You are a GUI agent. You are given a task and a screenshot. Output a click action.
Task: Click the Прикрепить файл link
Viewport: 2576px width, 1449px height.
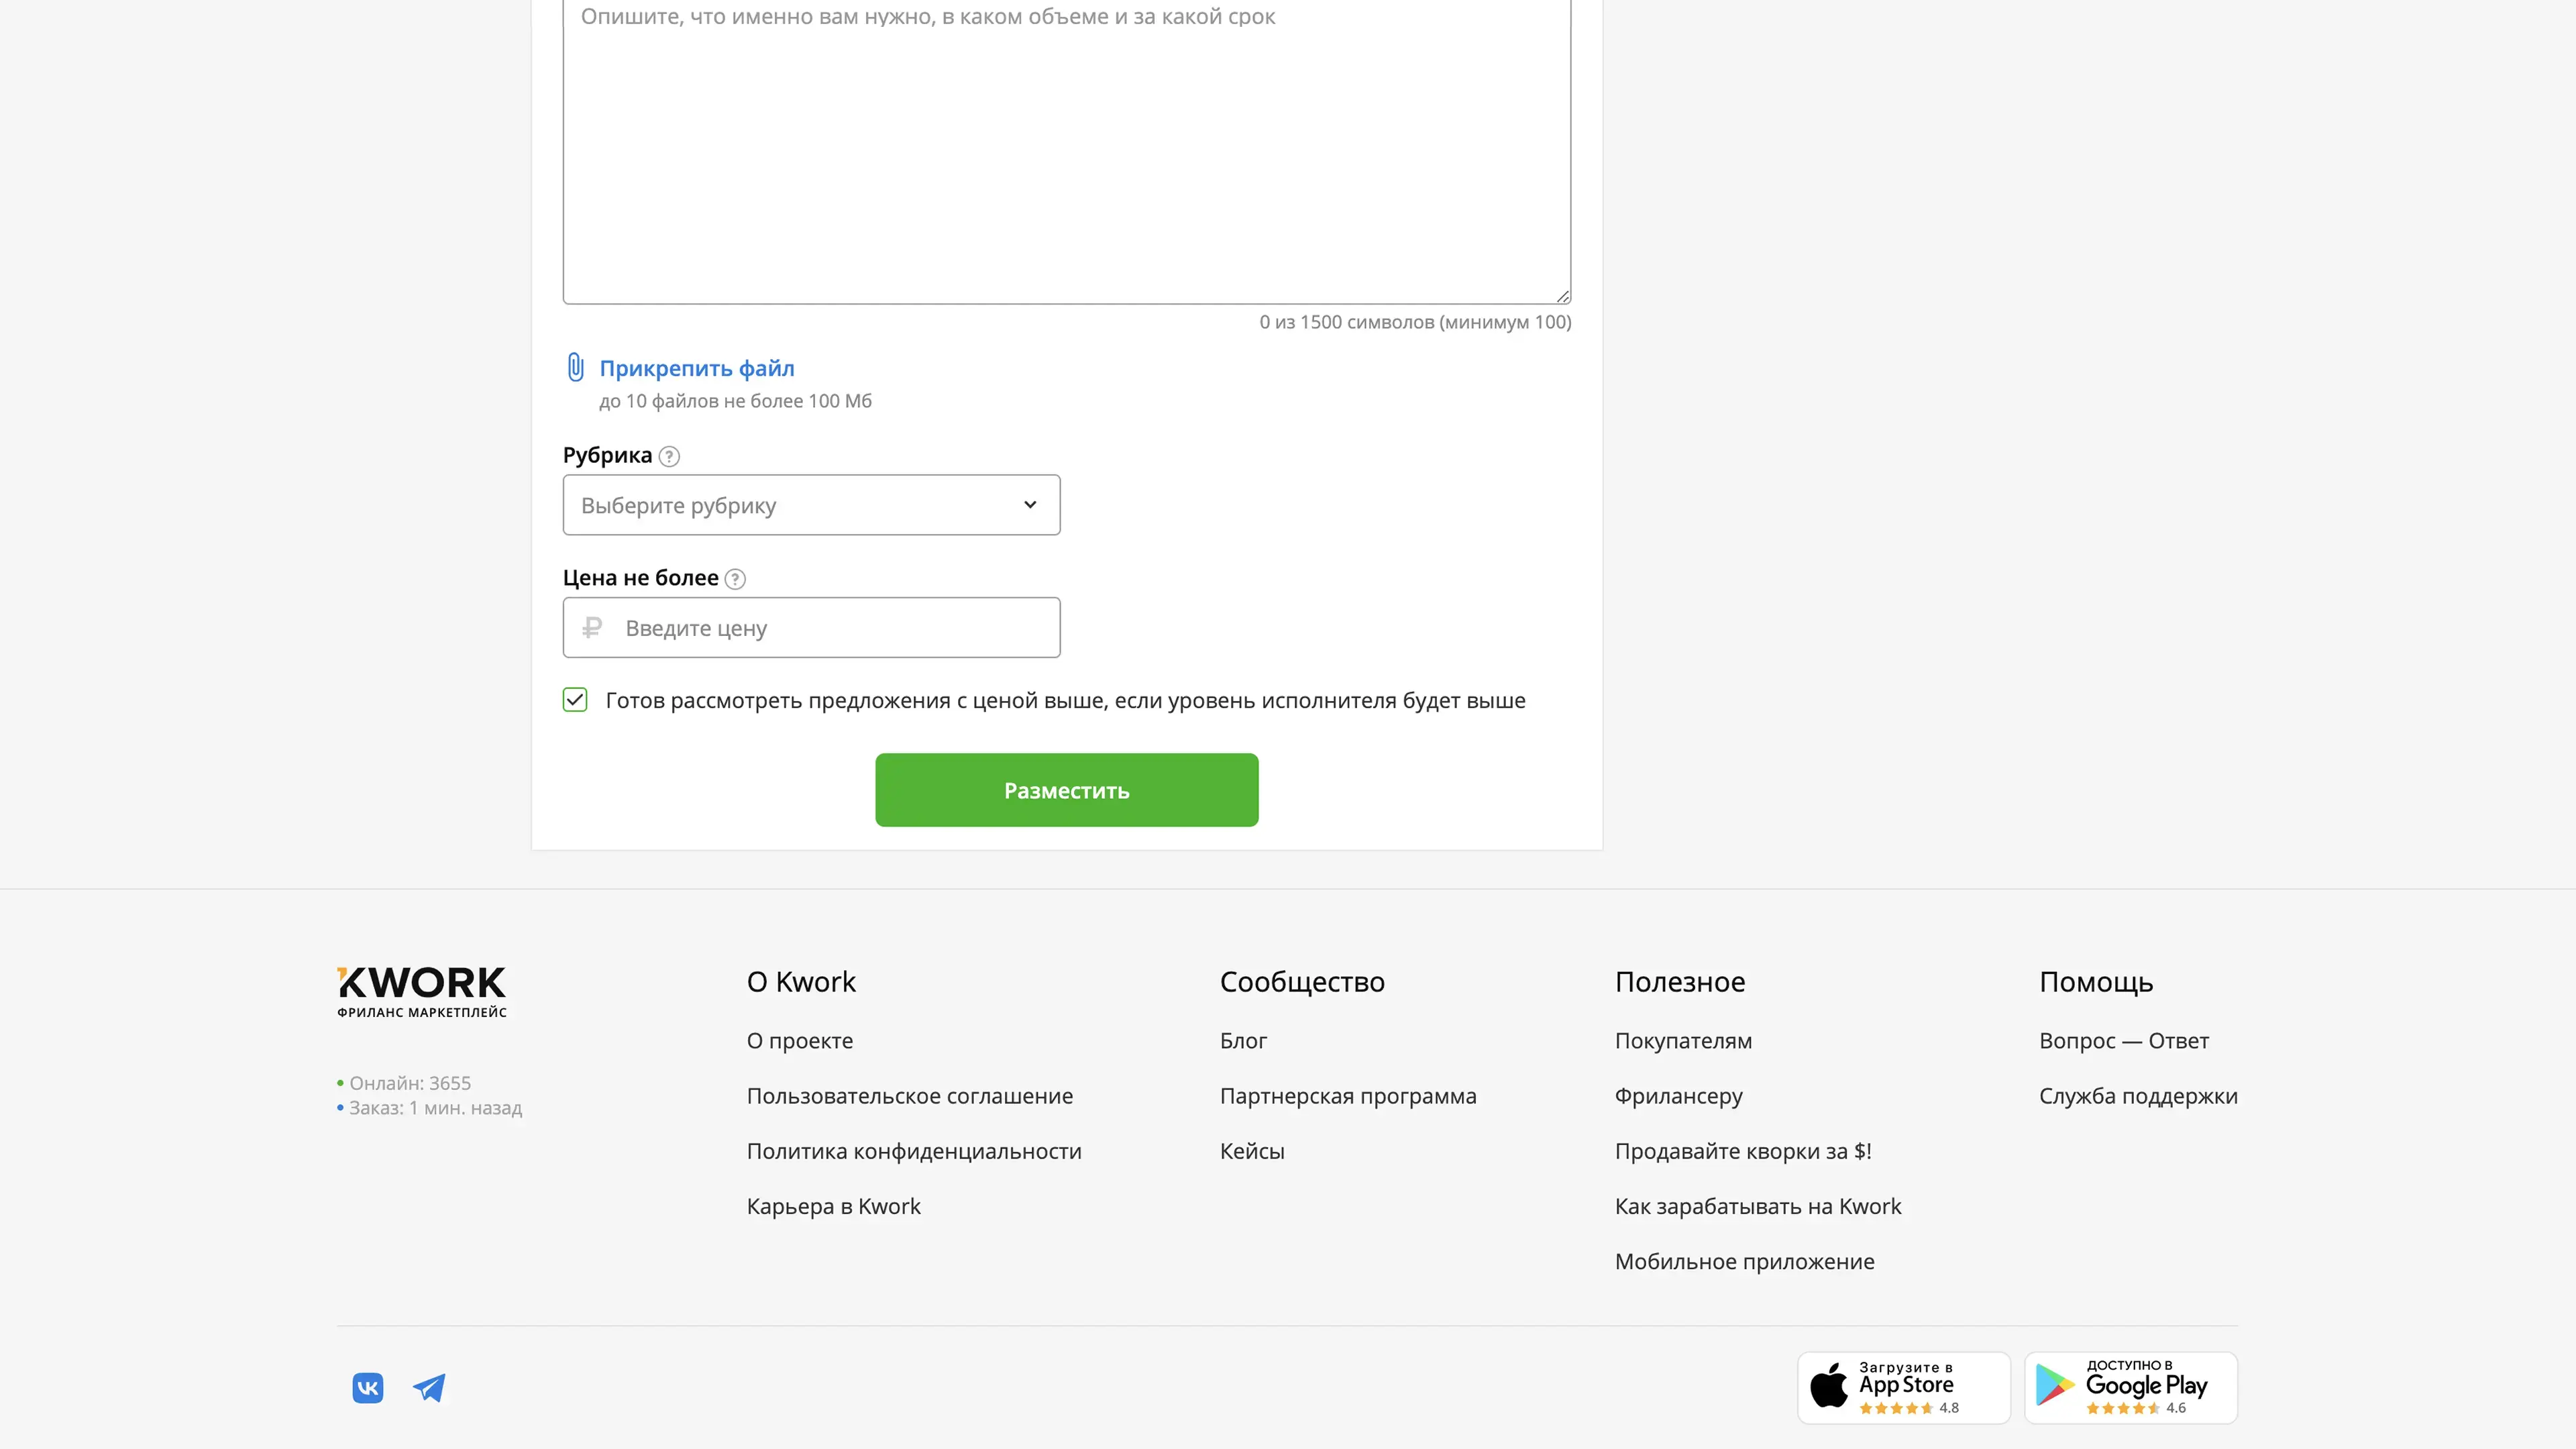coord(696,368)
